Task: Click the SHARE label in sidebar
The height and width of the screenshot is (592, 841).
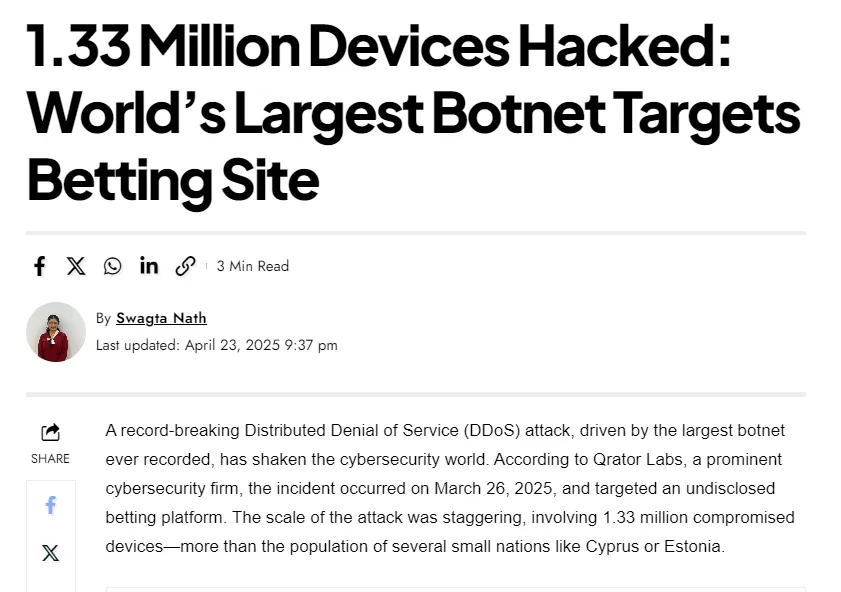Action: click(50, 459)
